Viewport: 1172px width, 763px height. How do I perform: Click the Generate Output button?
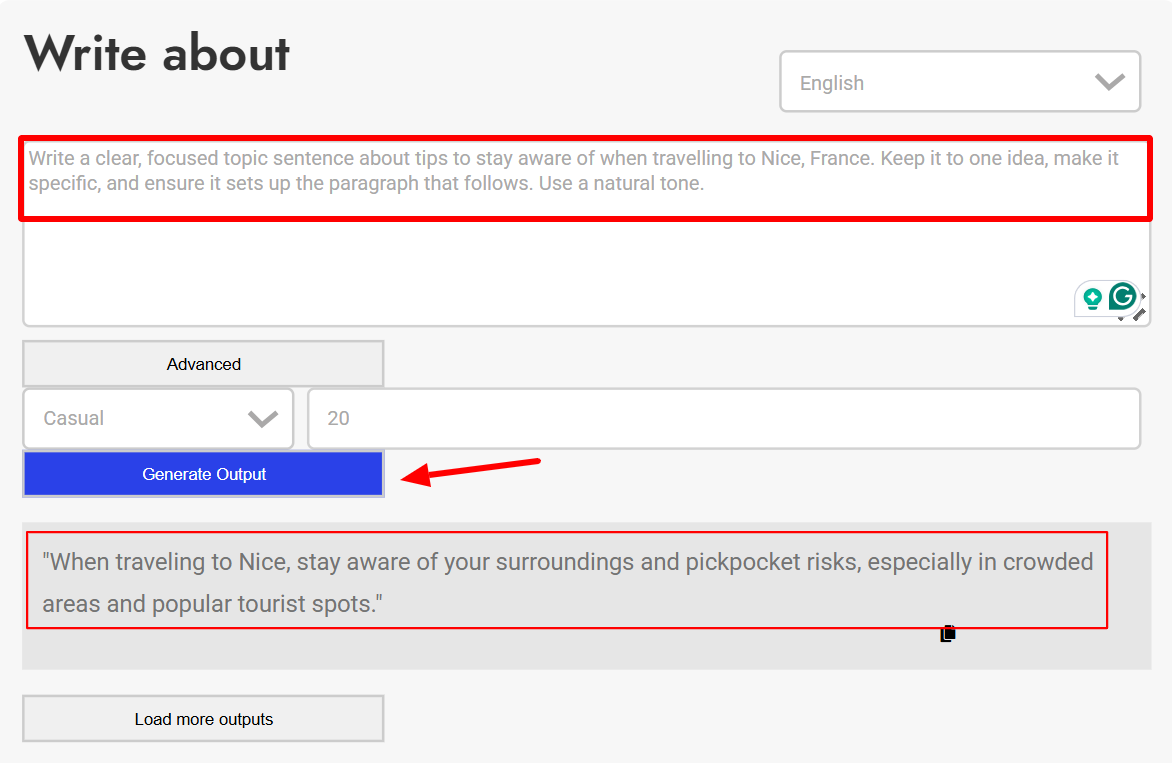tap(203, 474)
